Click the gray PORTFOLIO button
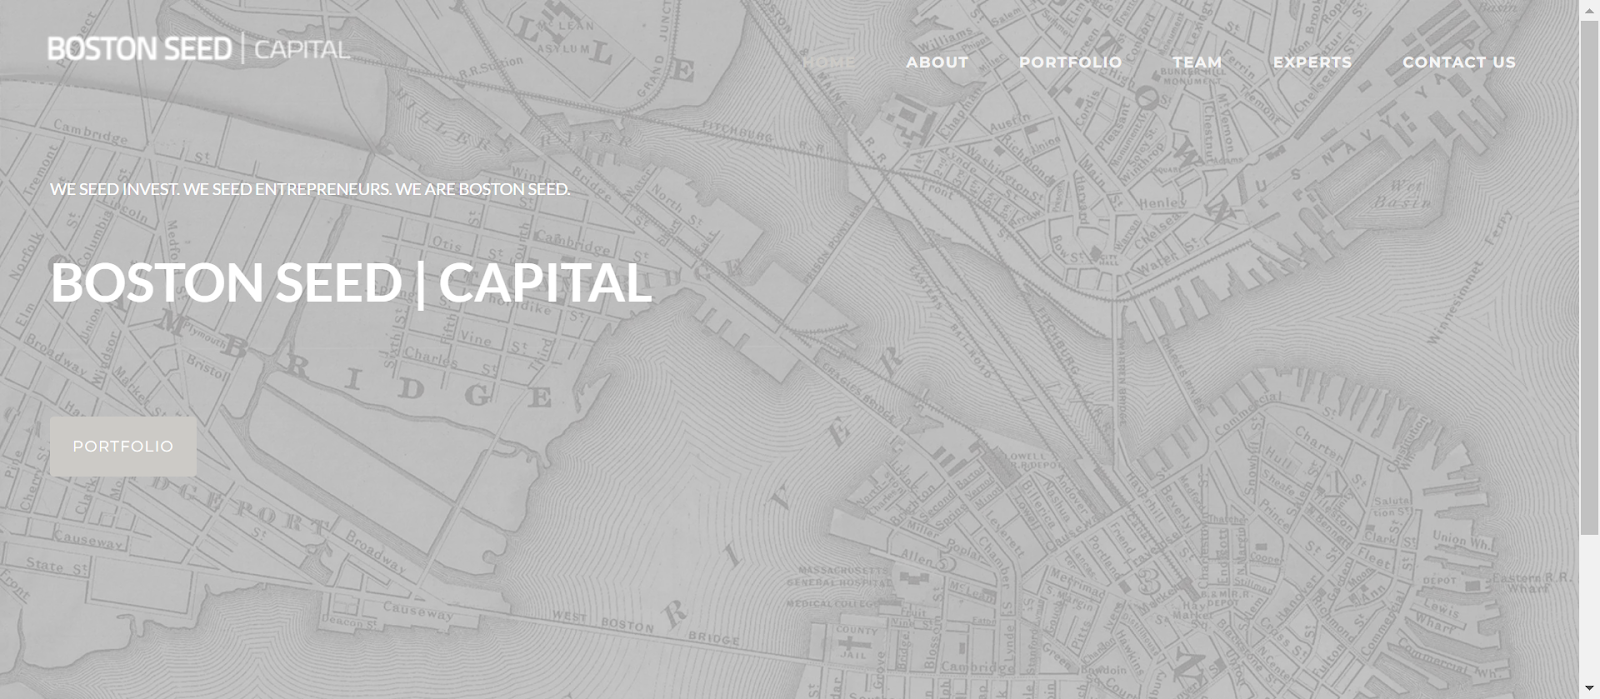1600x699 pixels. [123, 446]
